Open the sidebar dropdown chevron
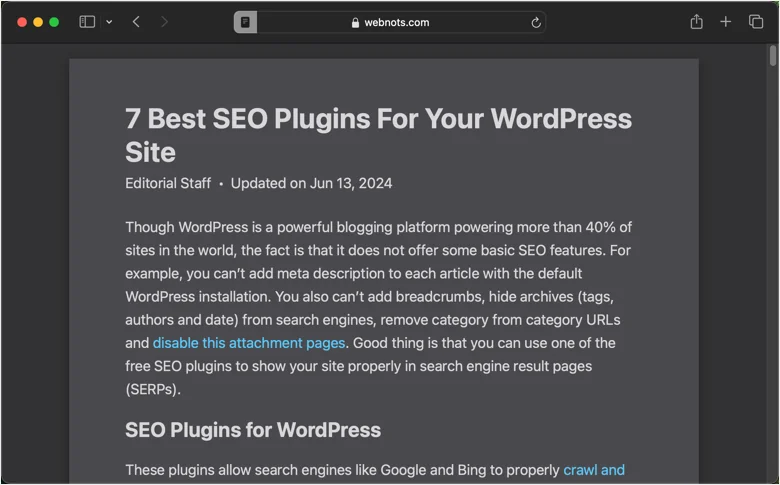 click(x=109, y=22)
